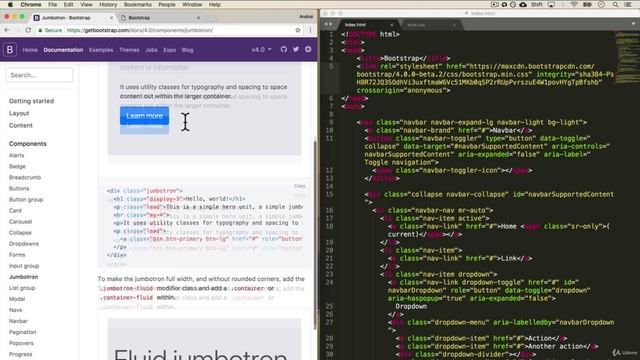Go to Alerts component page
The width and height of the screenshot is (640, 360).
(x=16, y=155)
